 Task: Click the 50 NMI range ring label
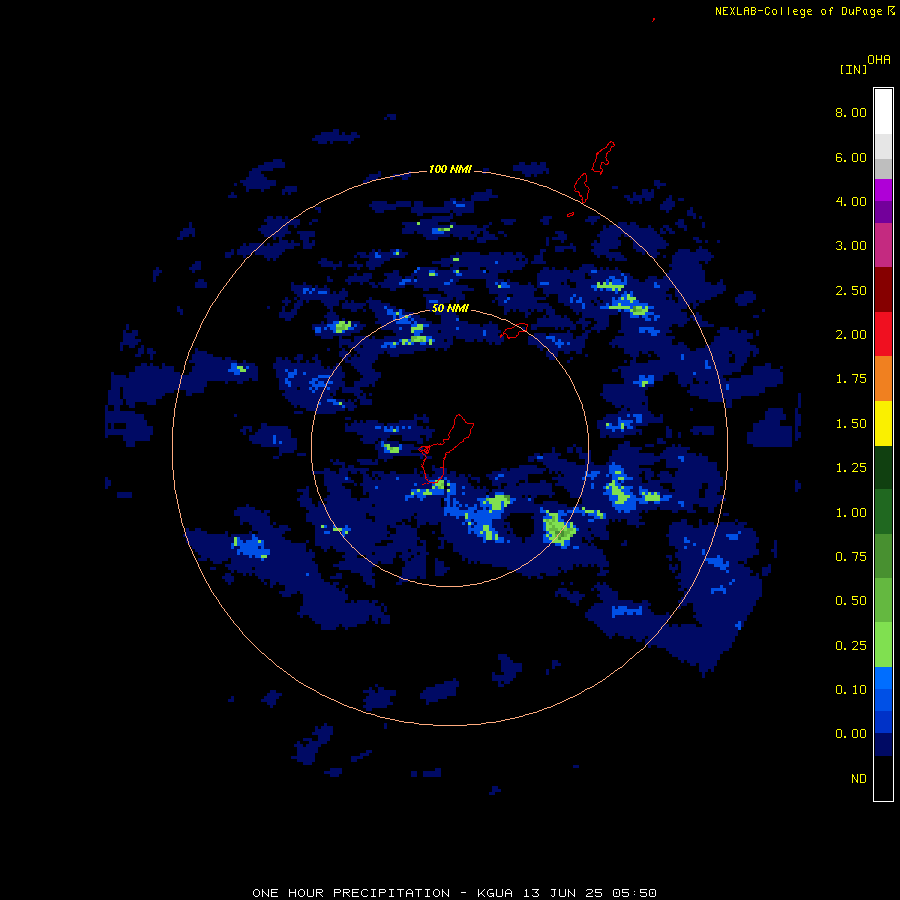(450, 308)
